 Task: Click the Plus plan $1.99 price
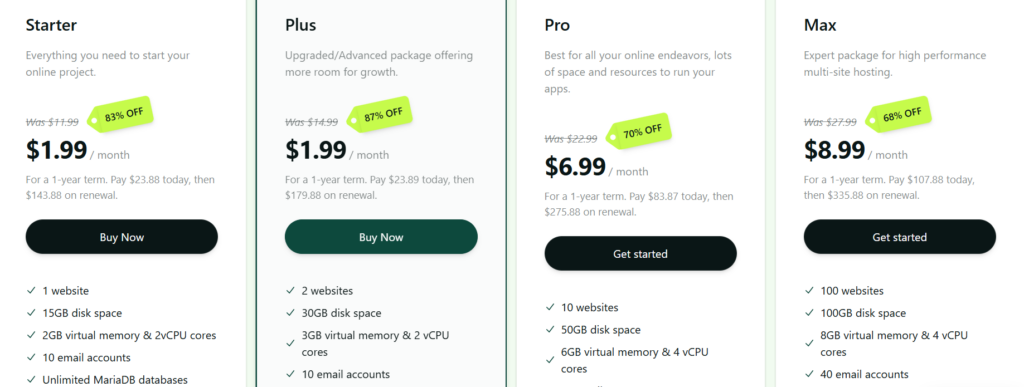click(316, 150)
